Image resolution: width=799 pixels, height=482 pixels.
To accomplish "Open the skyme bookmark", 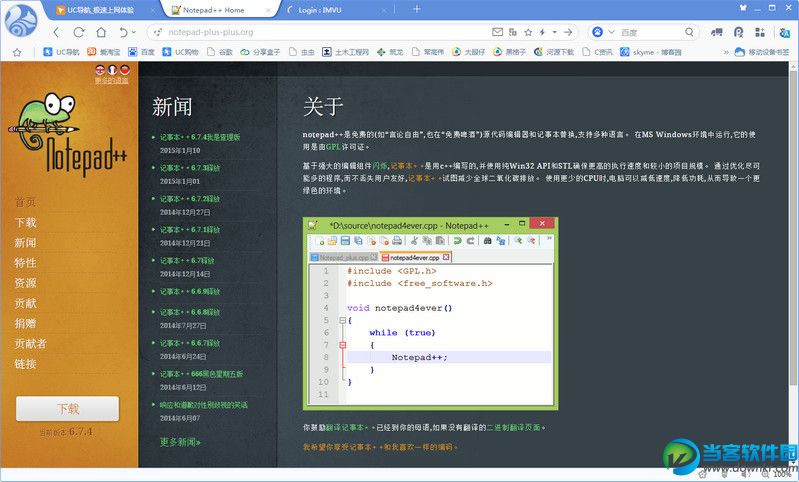I will [650, 52].
